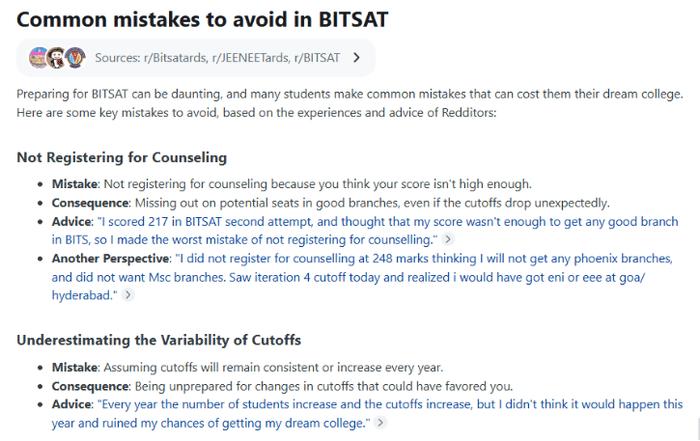Click chevron after "dream college" quote
Screen dimensions: 700x441
pos(380,423)
